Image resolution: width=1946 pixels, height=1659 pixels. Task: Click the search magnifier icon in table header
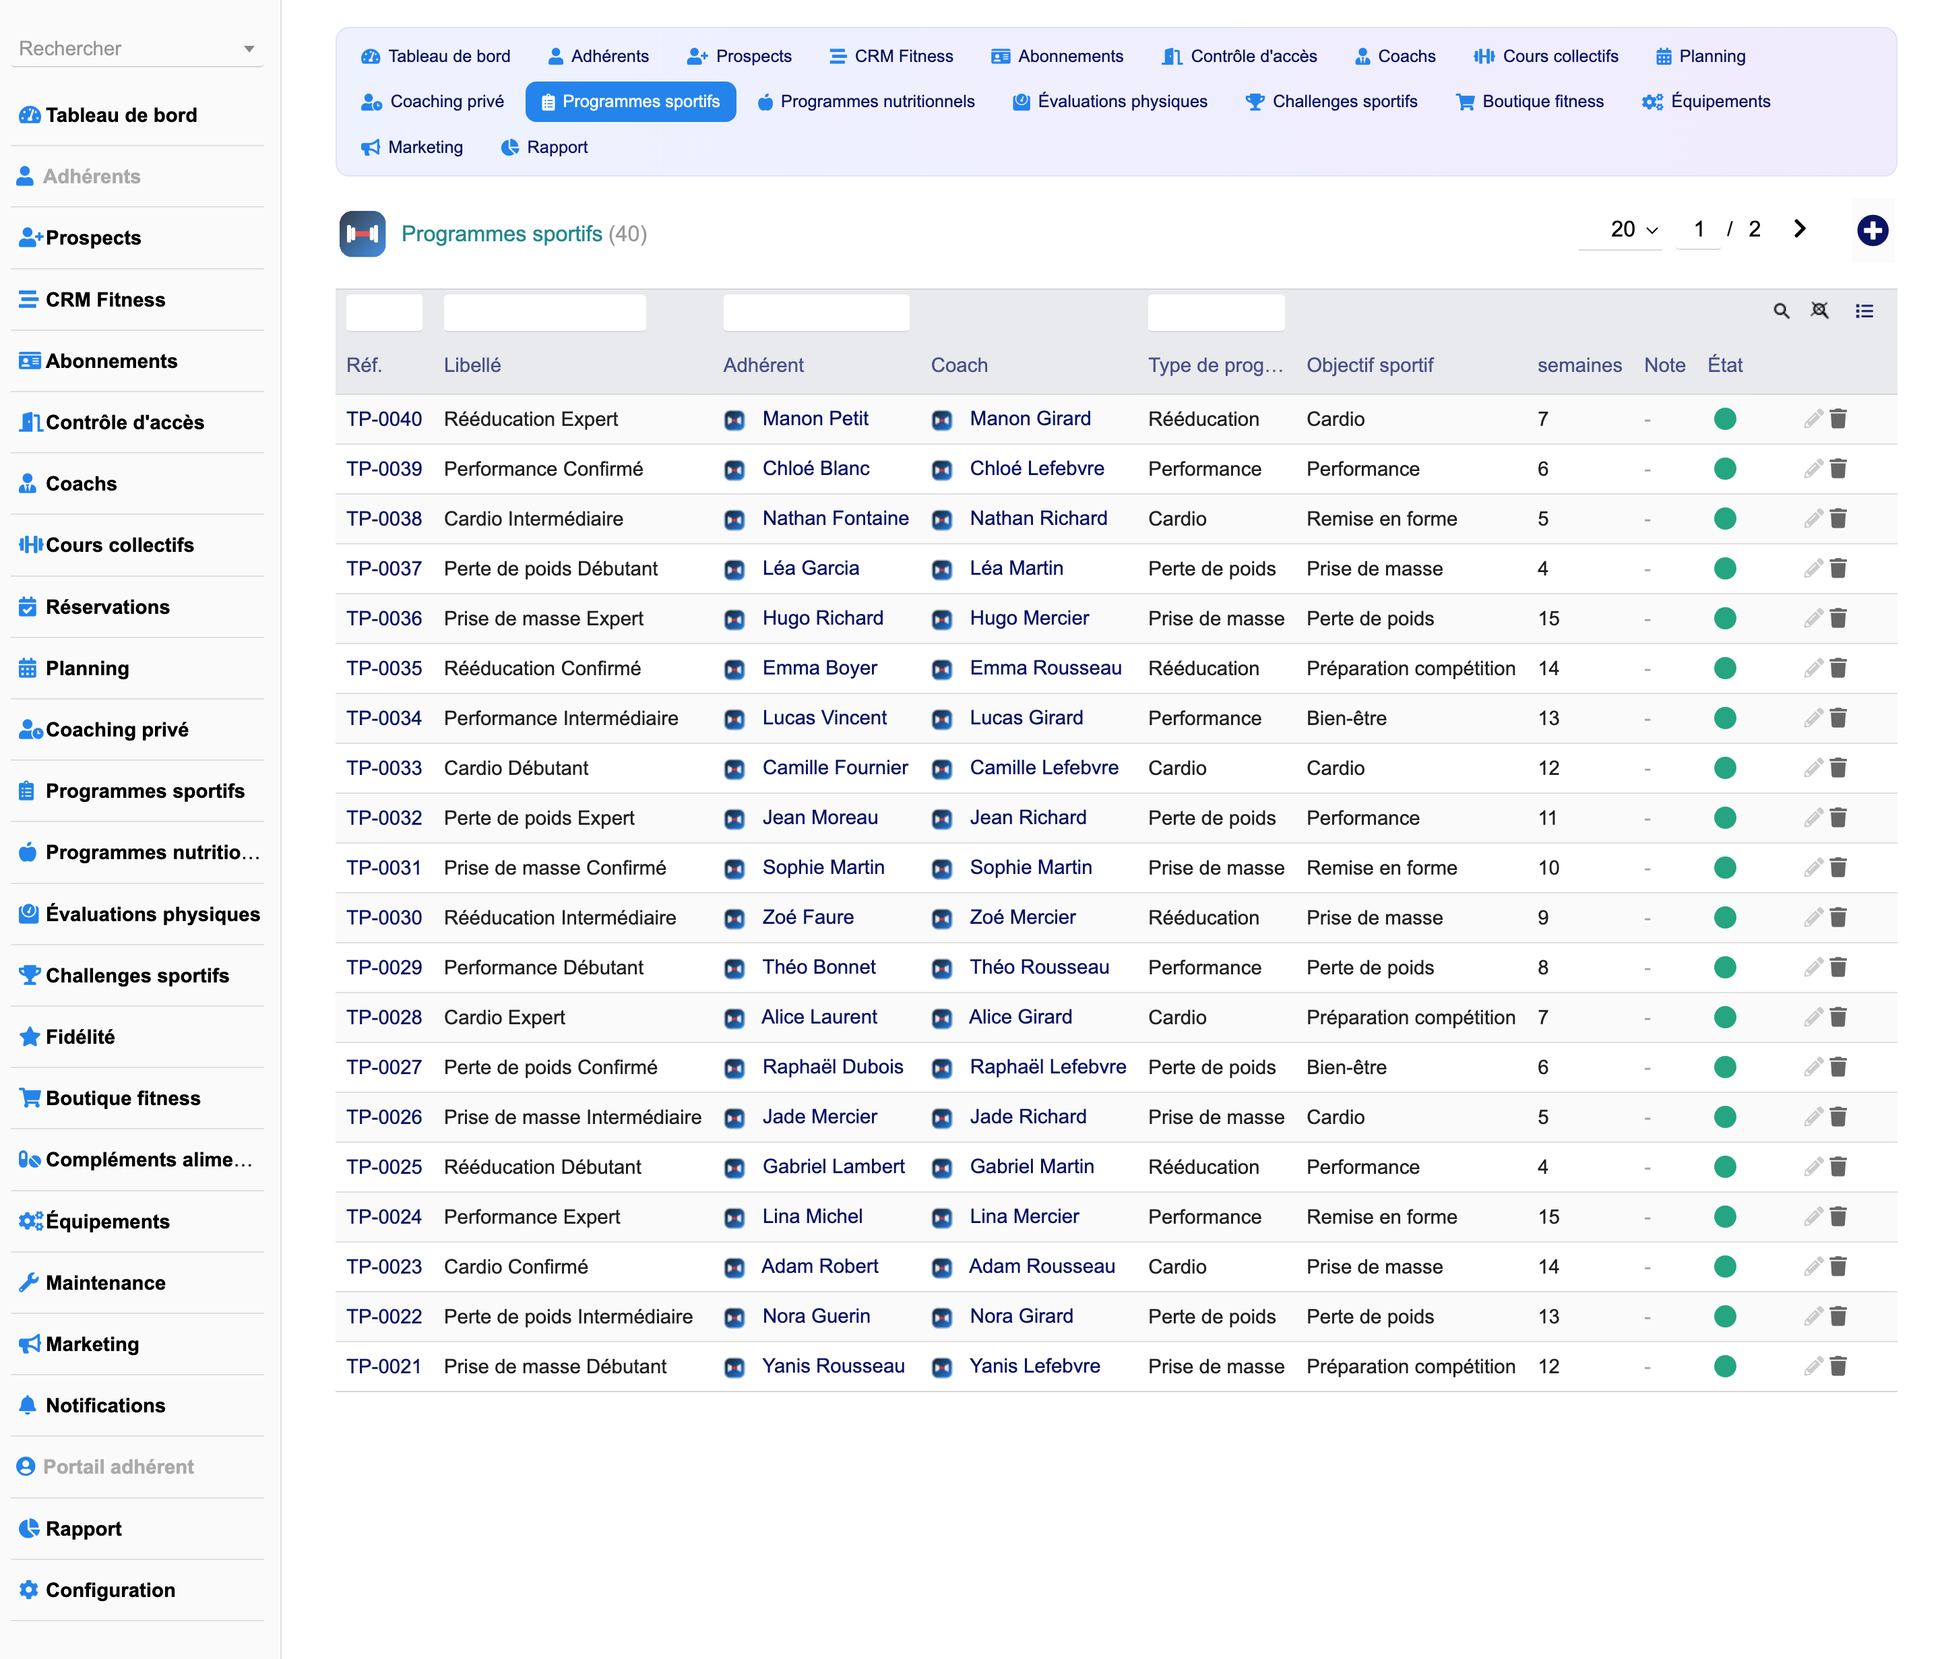[x=1781, y=311]
